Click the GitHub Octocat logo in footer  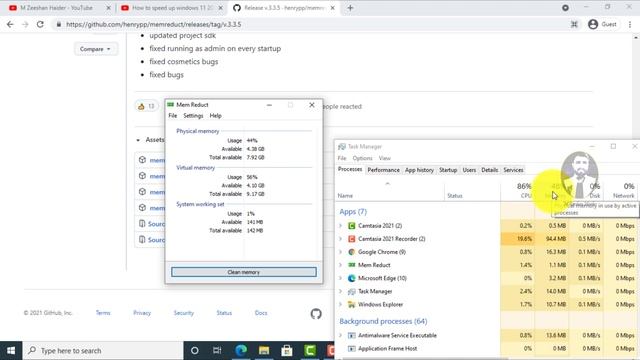pos(316,313)
